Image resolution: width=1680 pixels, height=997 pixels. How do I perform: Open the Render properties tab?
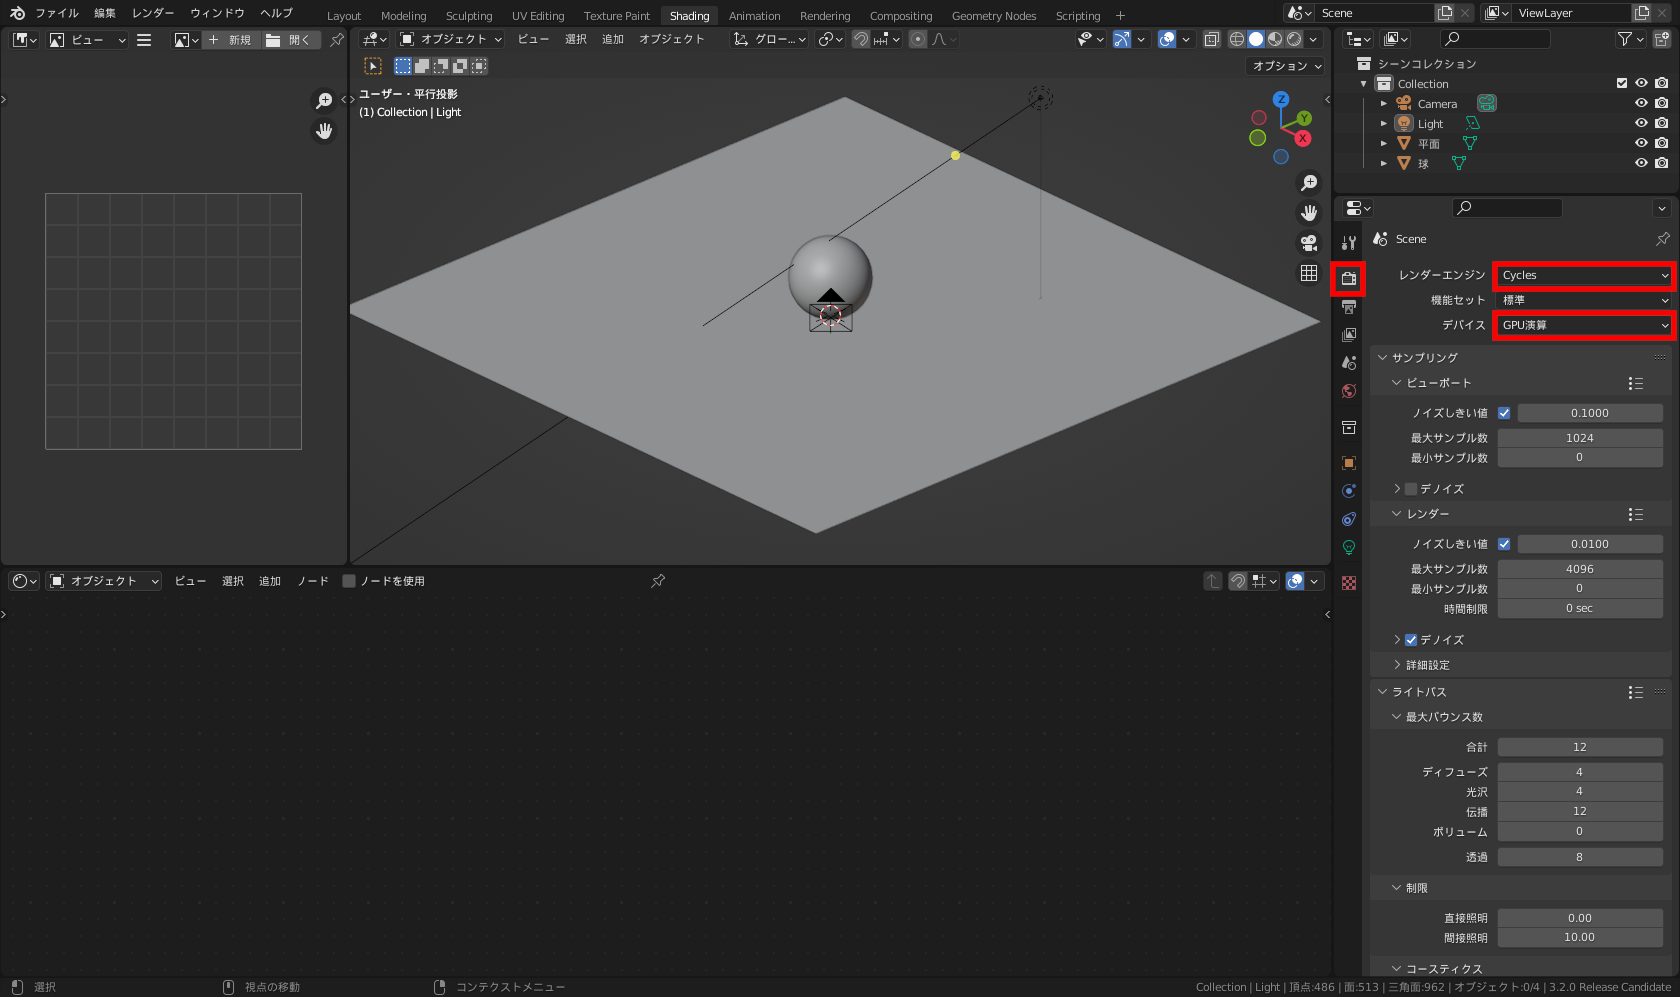pos(1349,278)
